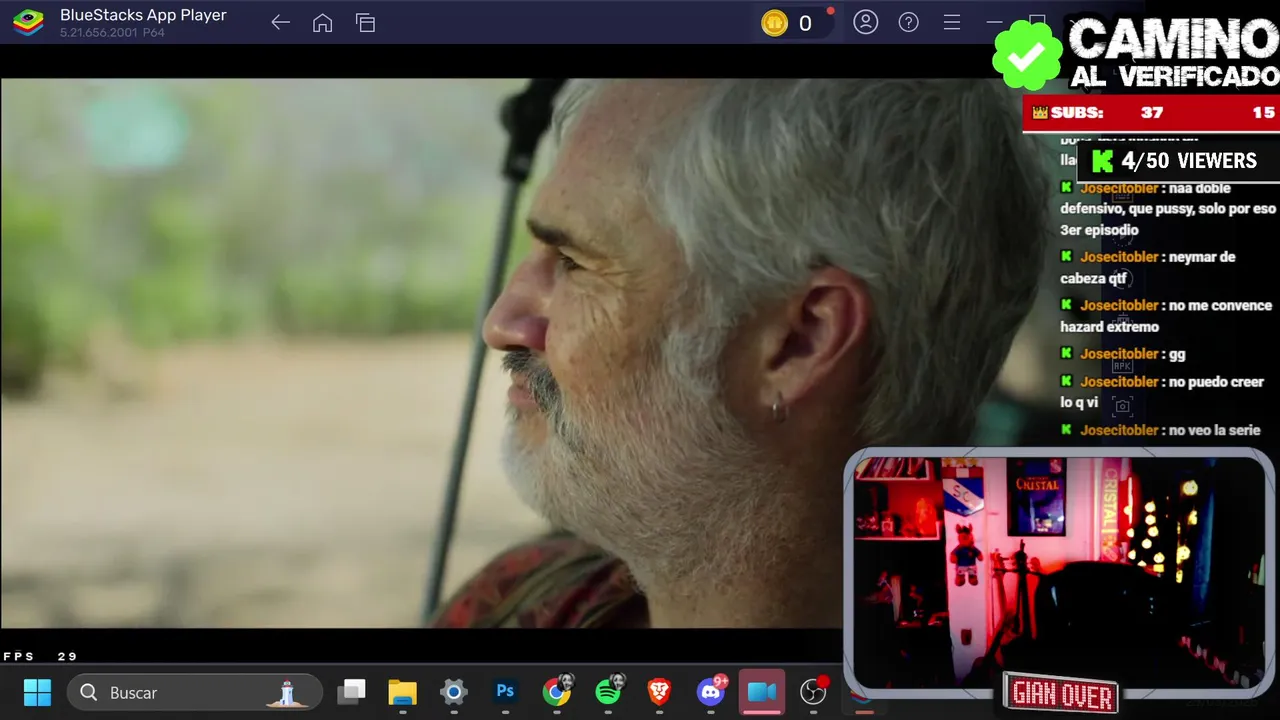Screen dimensions: 1280x720
Task: Open File Explorer from the taskbar
Action: [x=402, y=692]
